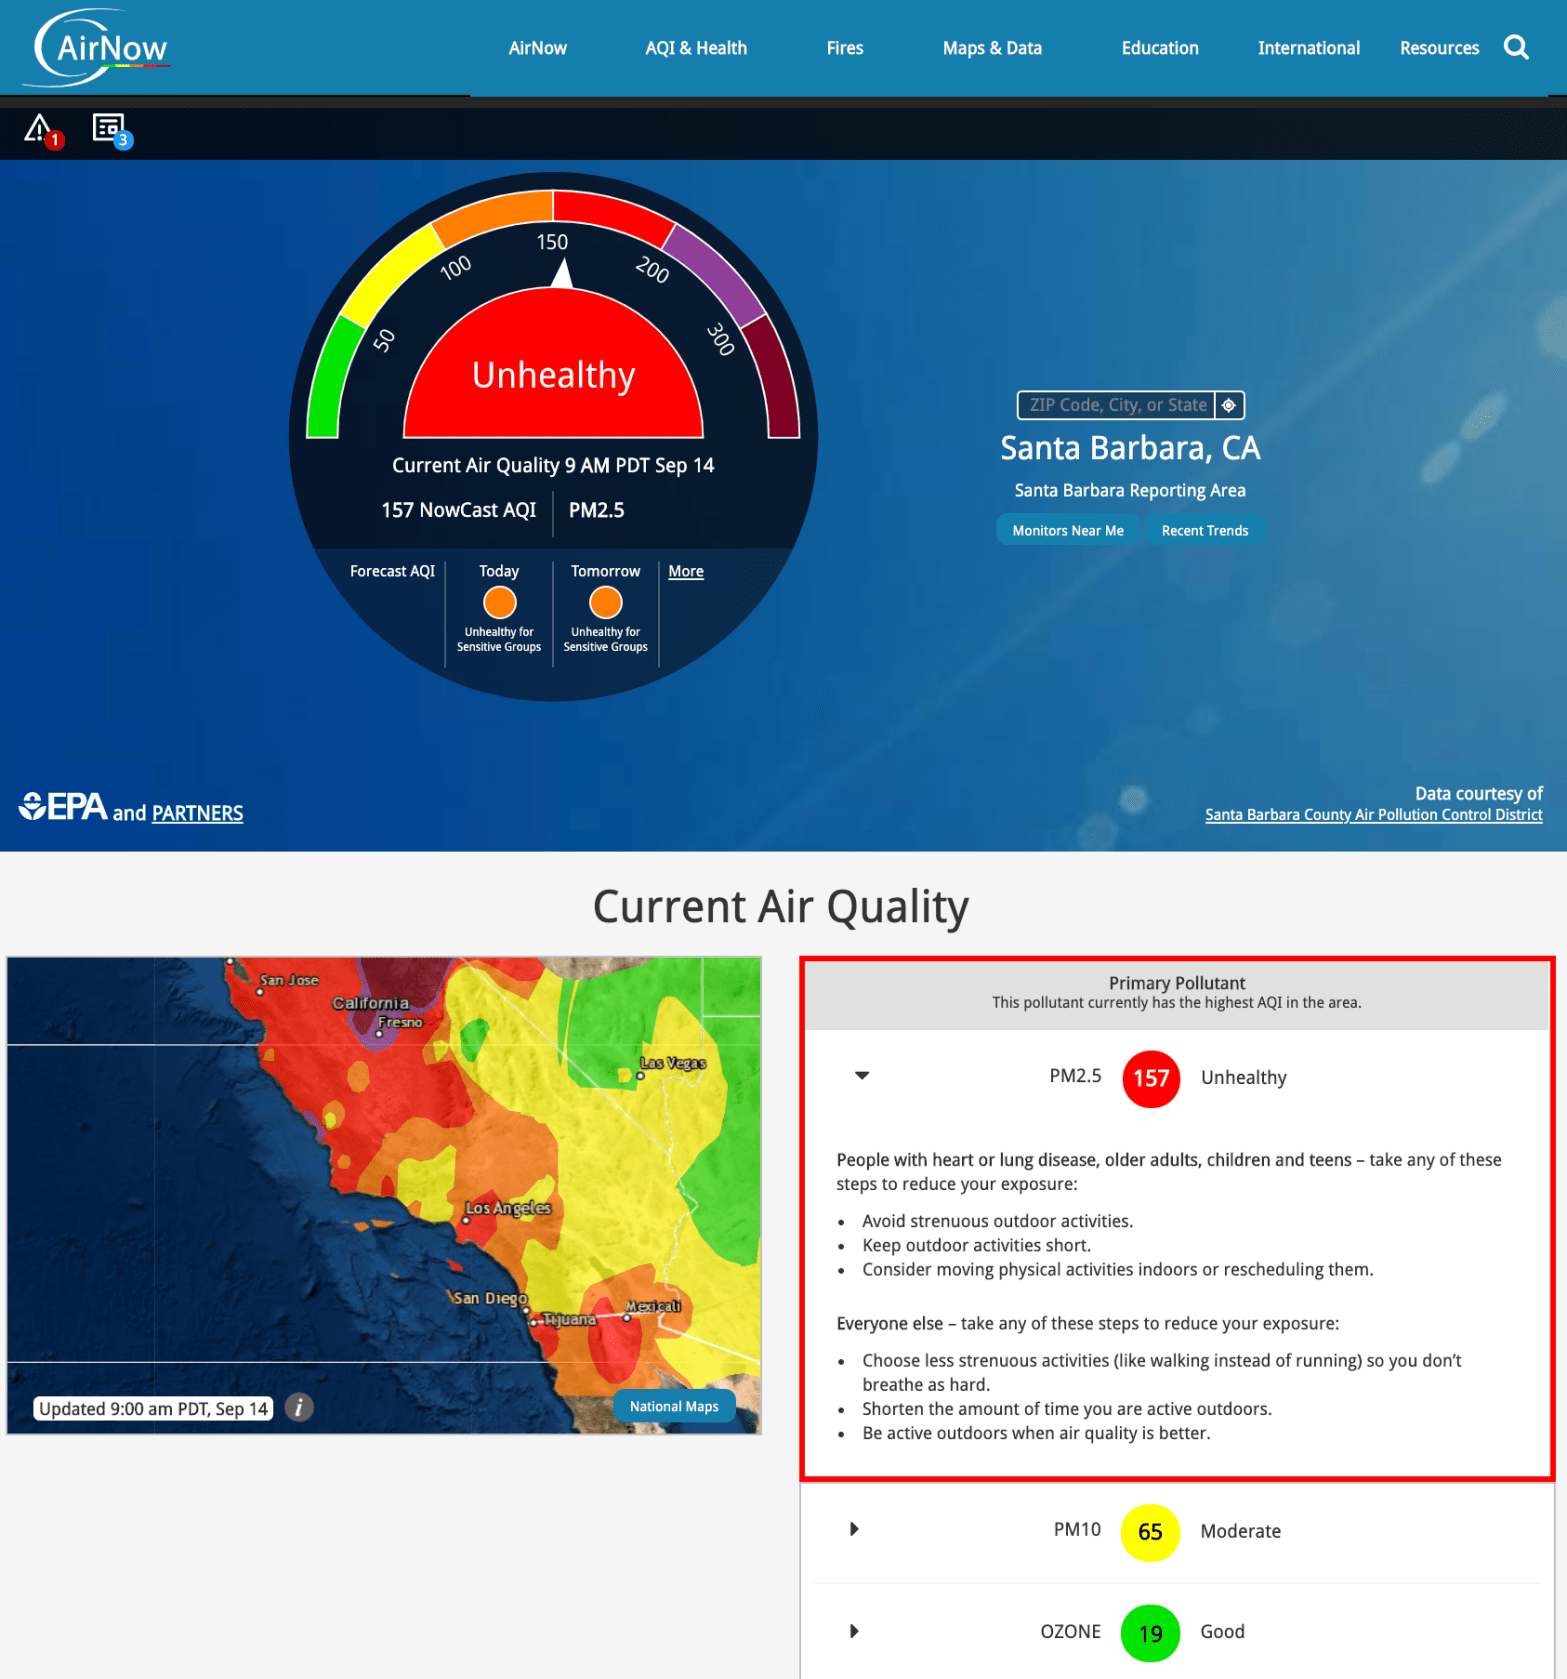This screenshot has height=1679, width=1567.
Task: Open the announcements news icon
Action: [x=108, y=128]
